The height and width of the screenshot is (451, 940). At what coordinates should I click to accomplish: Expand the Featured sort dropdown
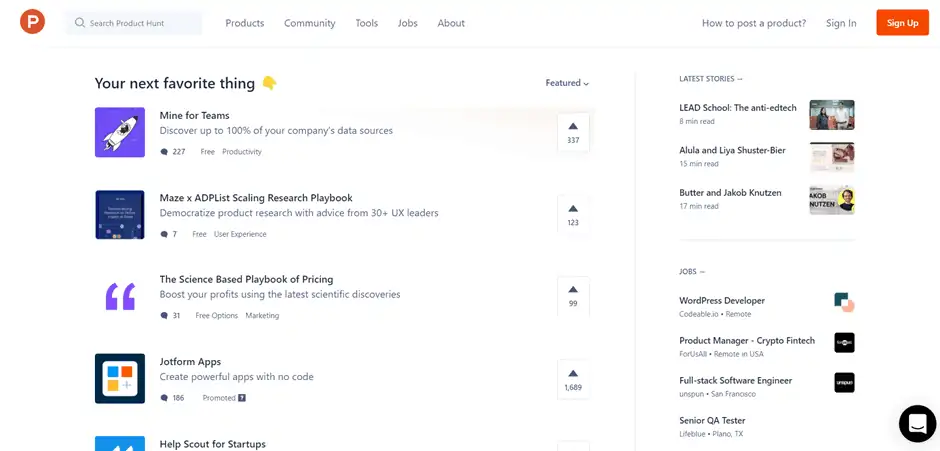point(567,83)
